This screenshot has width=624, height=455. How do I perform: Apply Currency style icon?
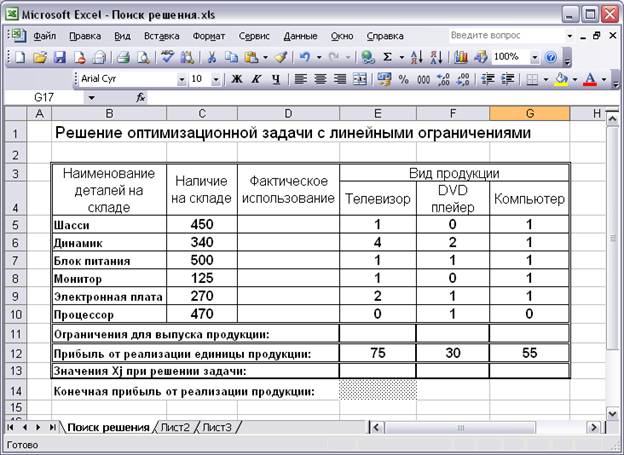click(x=384, y=79)
